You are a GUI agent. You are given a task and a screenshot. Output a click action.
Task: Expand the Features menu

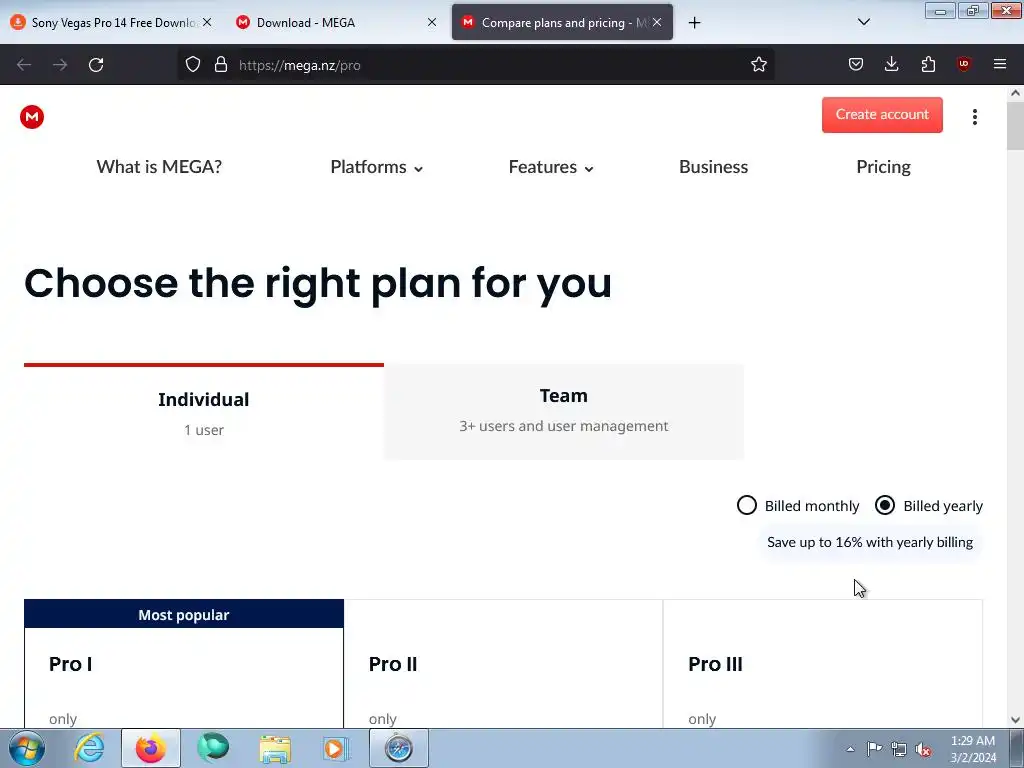tap(551, 167)
